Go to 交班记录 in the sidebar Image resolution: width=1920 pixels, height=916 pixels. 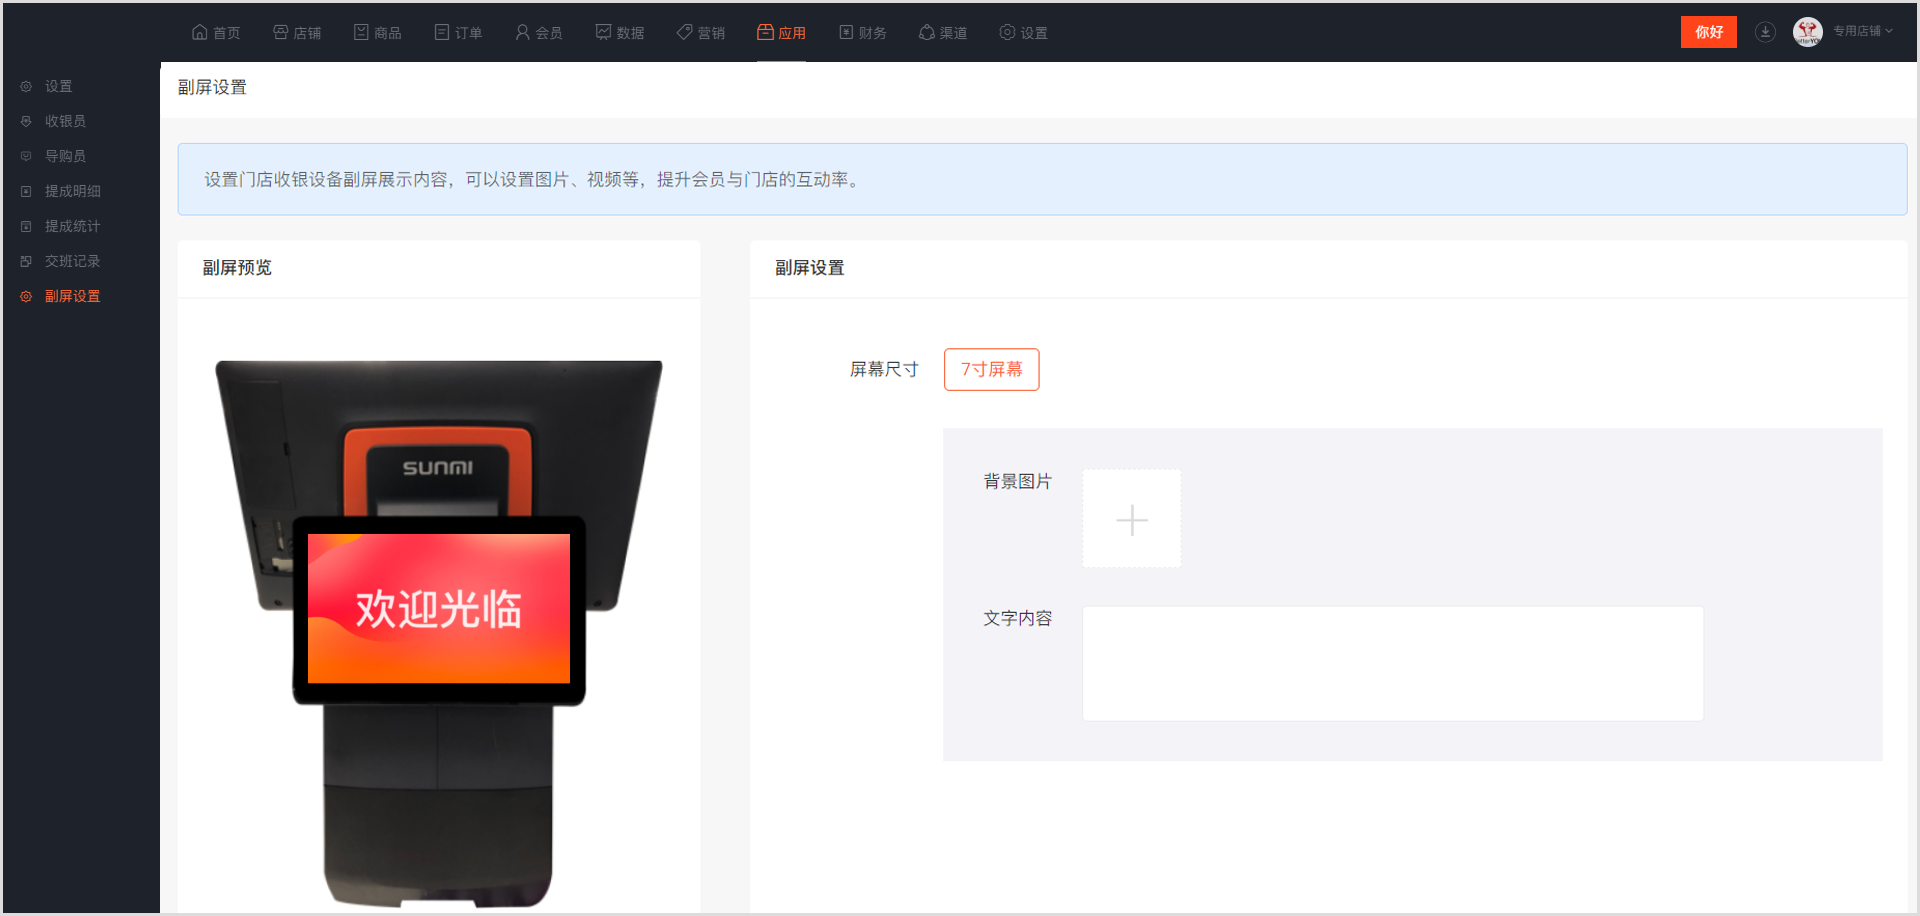72,261
